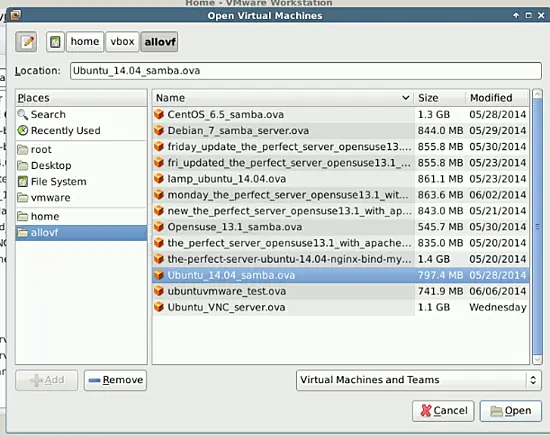The height and width of the screenshot is (438, 550).
Task: Click the new_the_perfect_server file icon
Action: pyautogui.click(x=159, y=211)
